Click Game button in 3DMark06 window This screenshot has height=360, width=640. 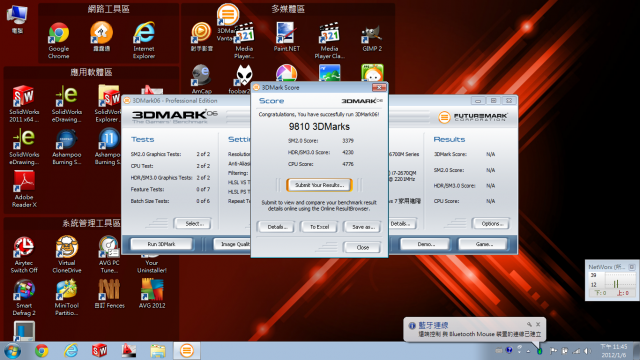483,244
